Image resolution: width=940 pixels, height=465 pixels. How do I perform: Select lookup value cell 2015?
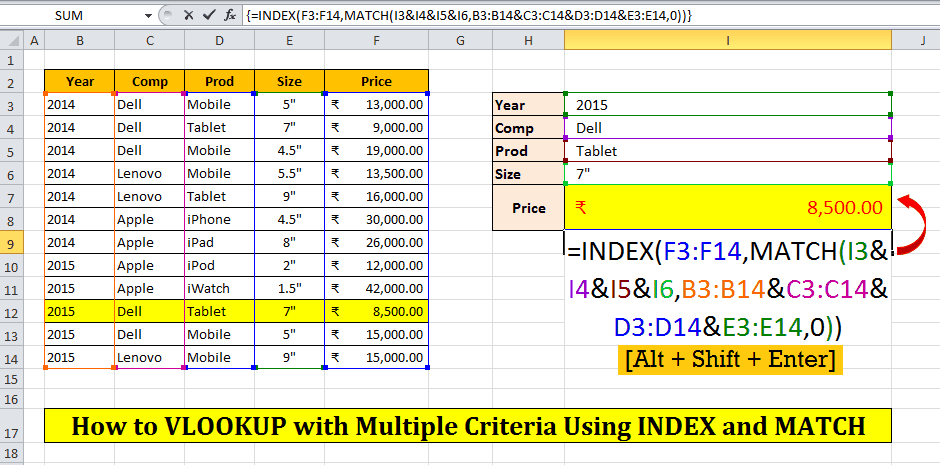click(x=728, y=105)
